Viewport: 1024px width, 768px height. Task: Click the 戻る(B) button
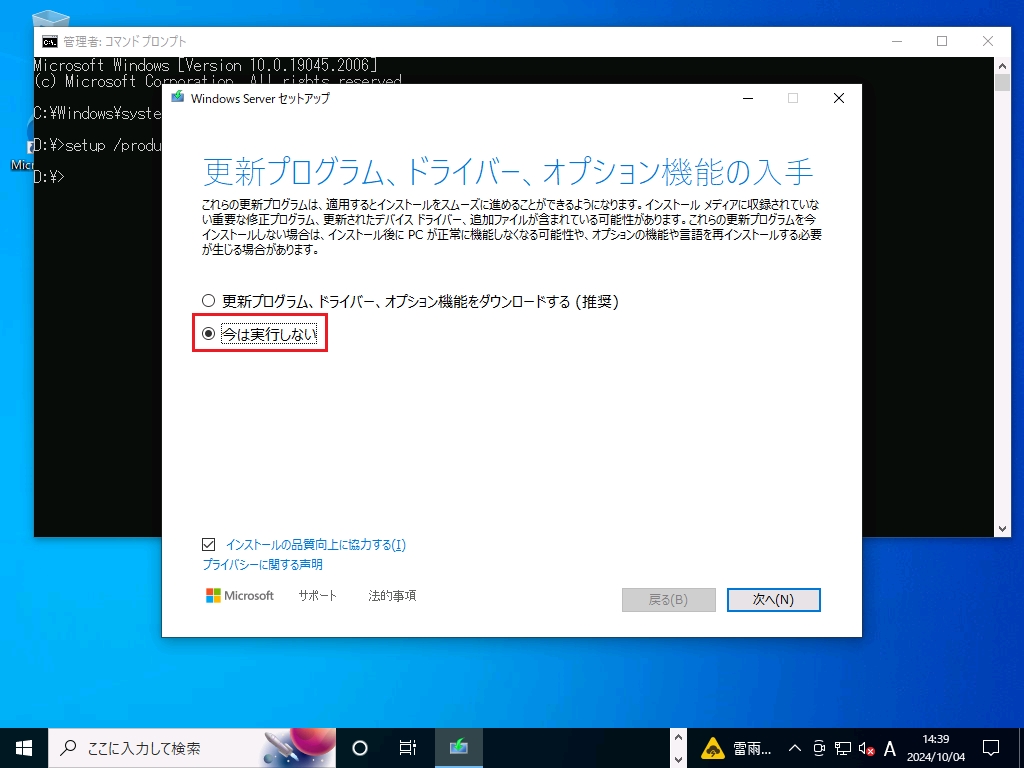pyautogui.click(x=669, y=600)
